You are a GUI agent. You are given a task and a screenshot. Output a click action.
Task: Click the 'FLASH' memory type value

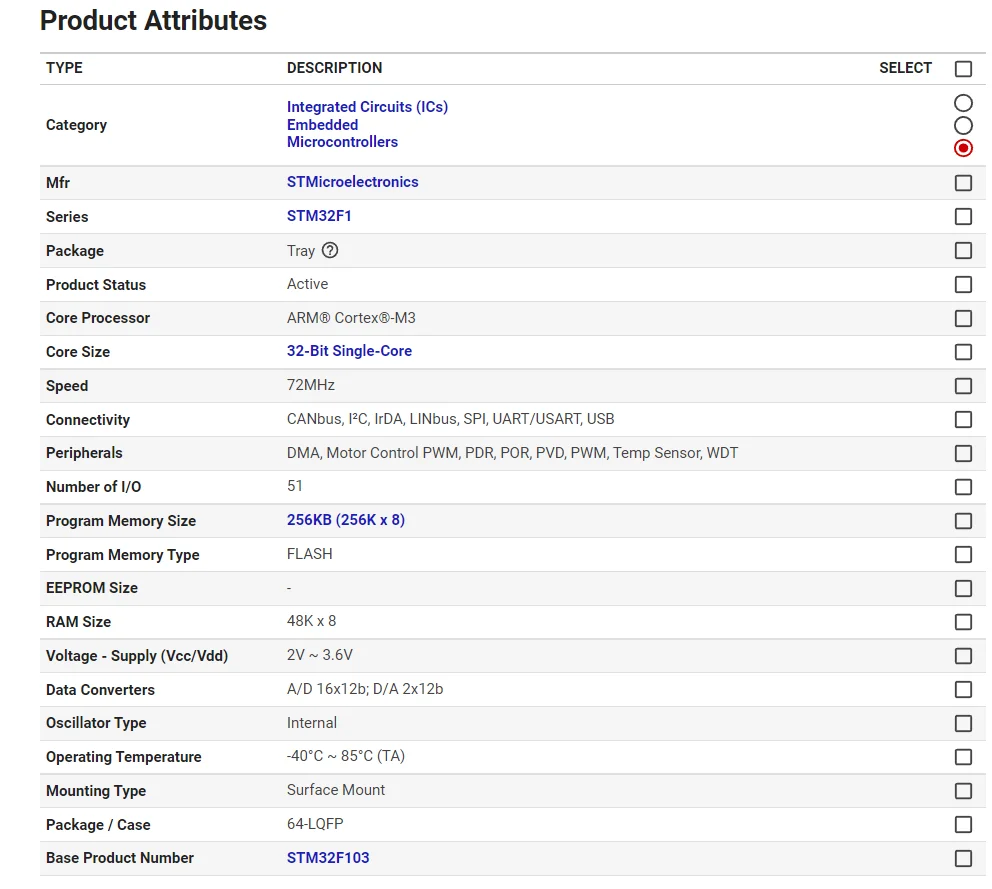pos(309,554)
